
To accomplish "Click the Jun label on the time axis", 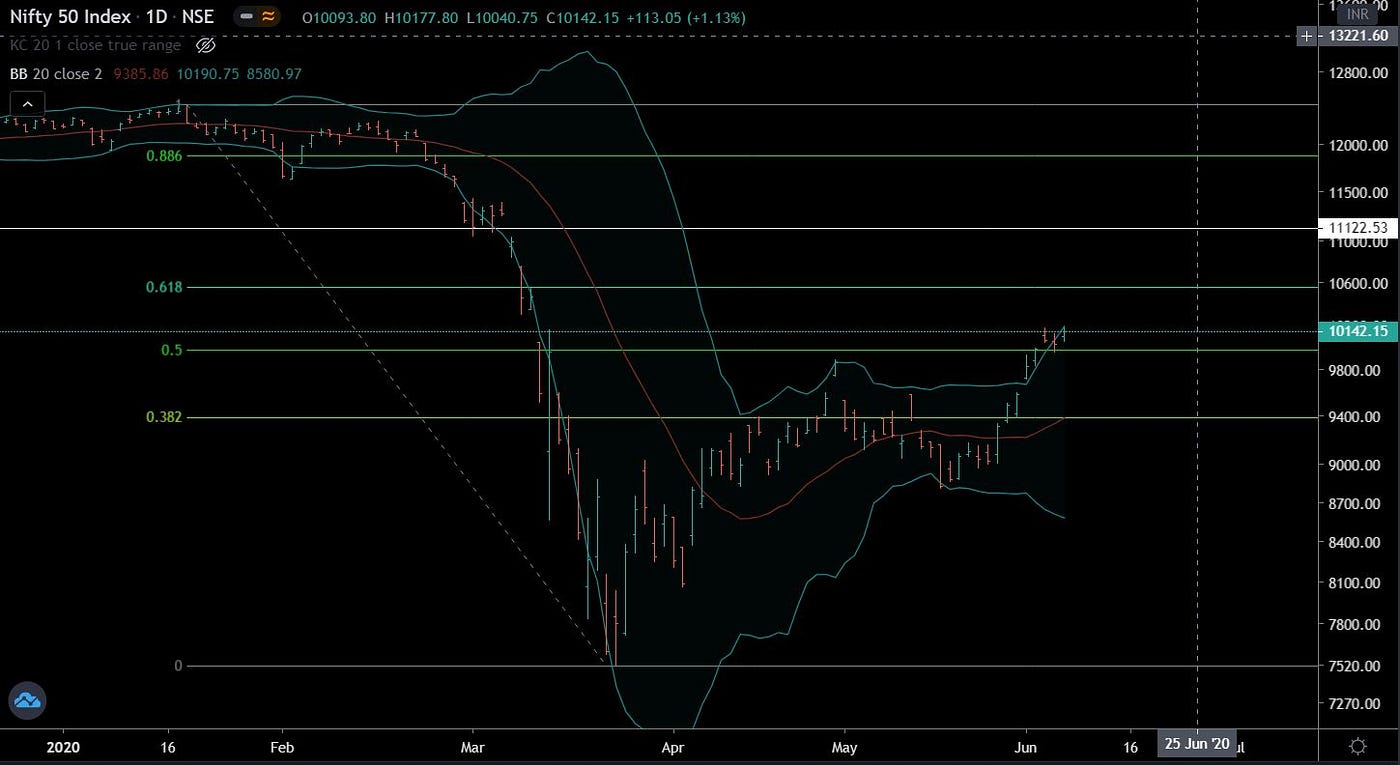I will 1026,746.
